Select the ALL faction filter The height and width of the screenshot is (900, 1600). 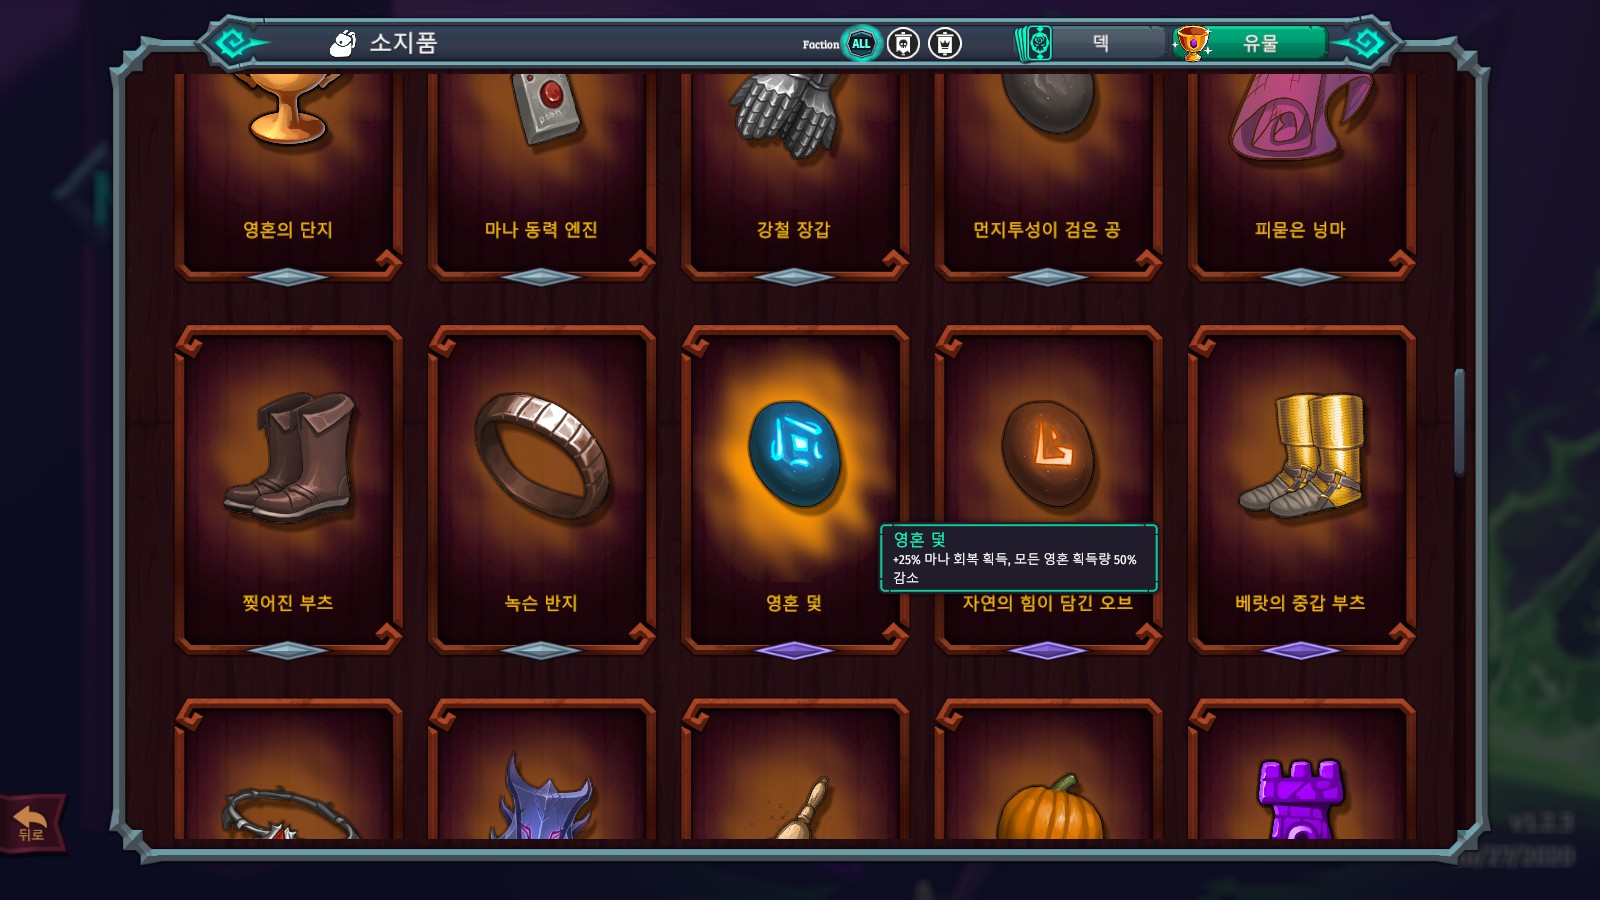861,43
